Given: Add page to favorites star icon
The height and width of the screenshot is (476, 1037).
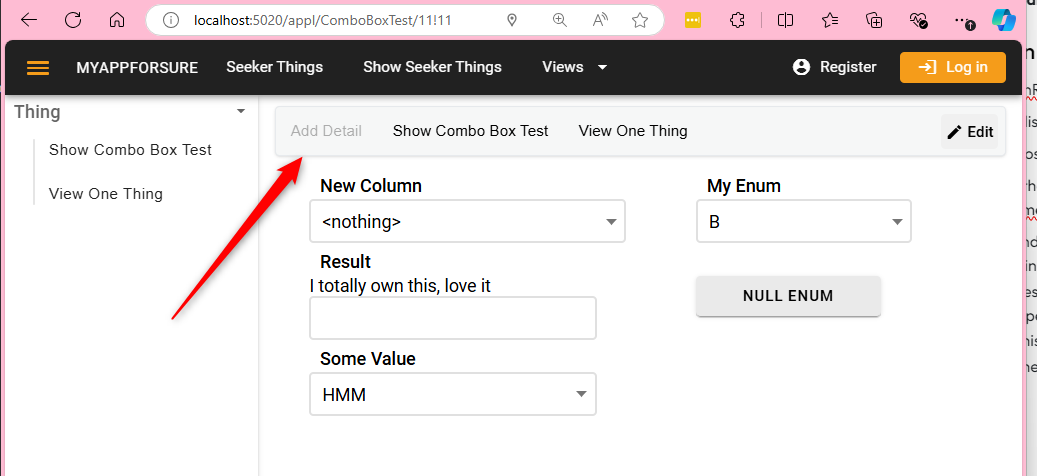Looking at the screenshot, I should [x=640, y=20].
